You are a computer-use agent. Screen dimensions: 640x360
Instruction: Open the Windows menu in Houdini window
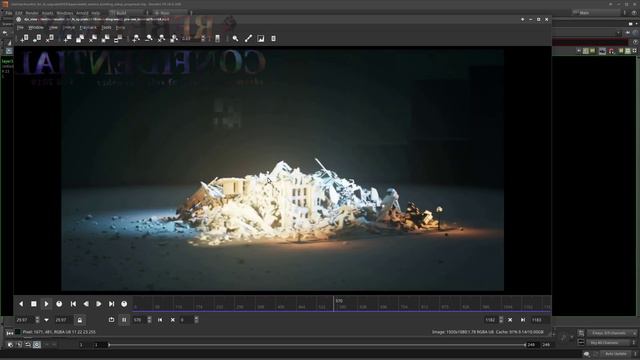pos(64,13)
